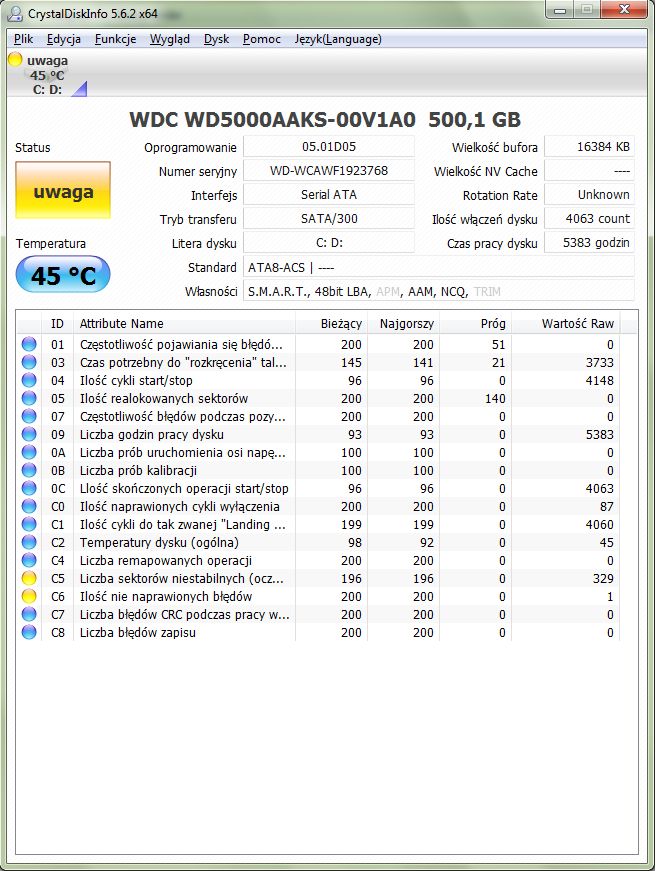Click blue status icon for attribute 05
The height and width of the screenshot is (871, 656).
coord(29,398)
